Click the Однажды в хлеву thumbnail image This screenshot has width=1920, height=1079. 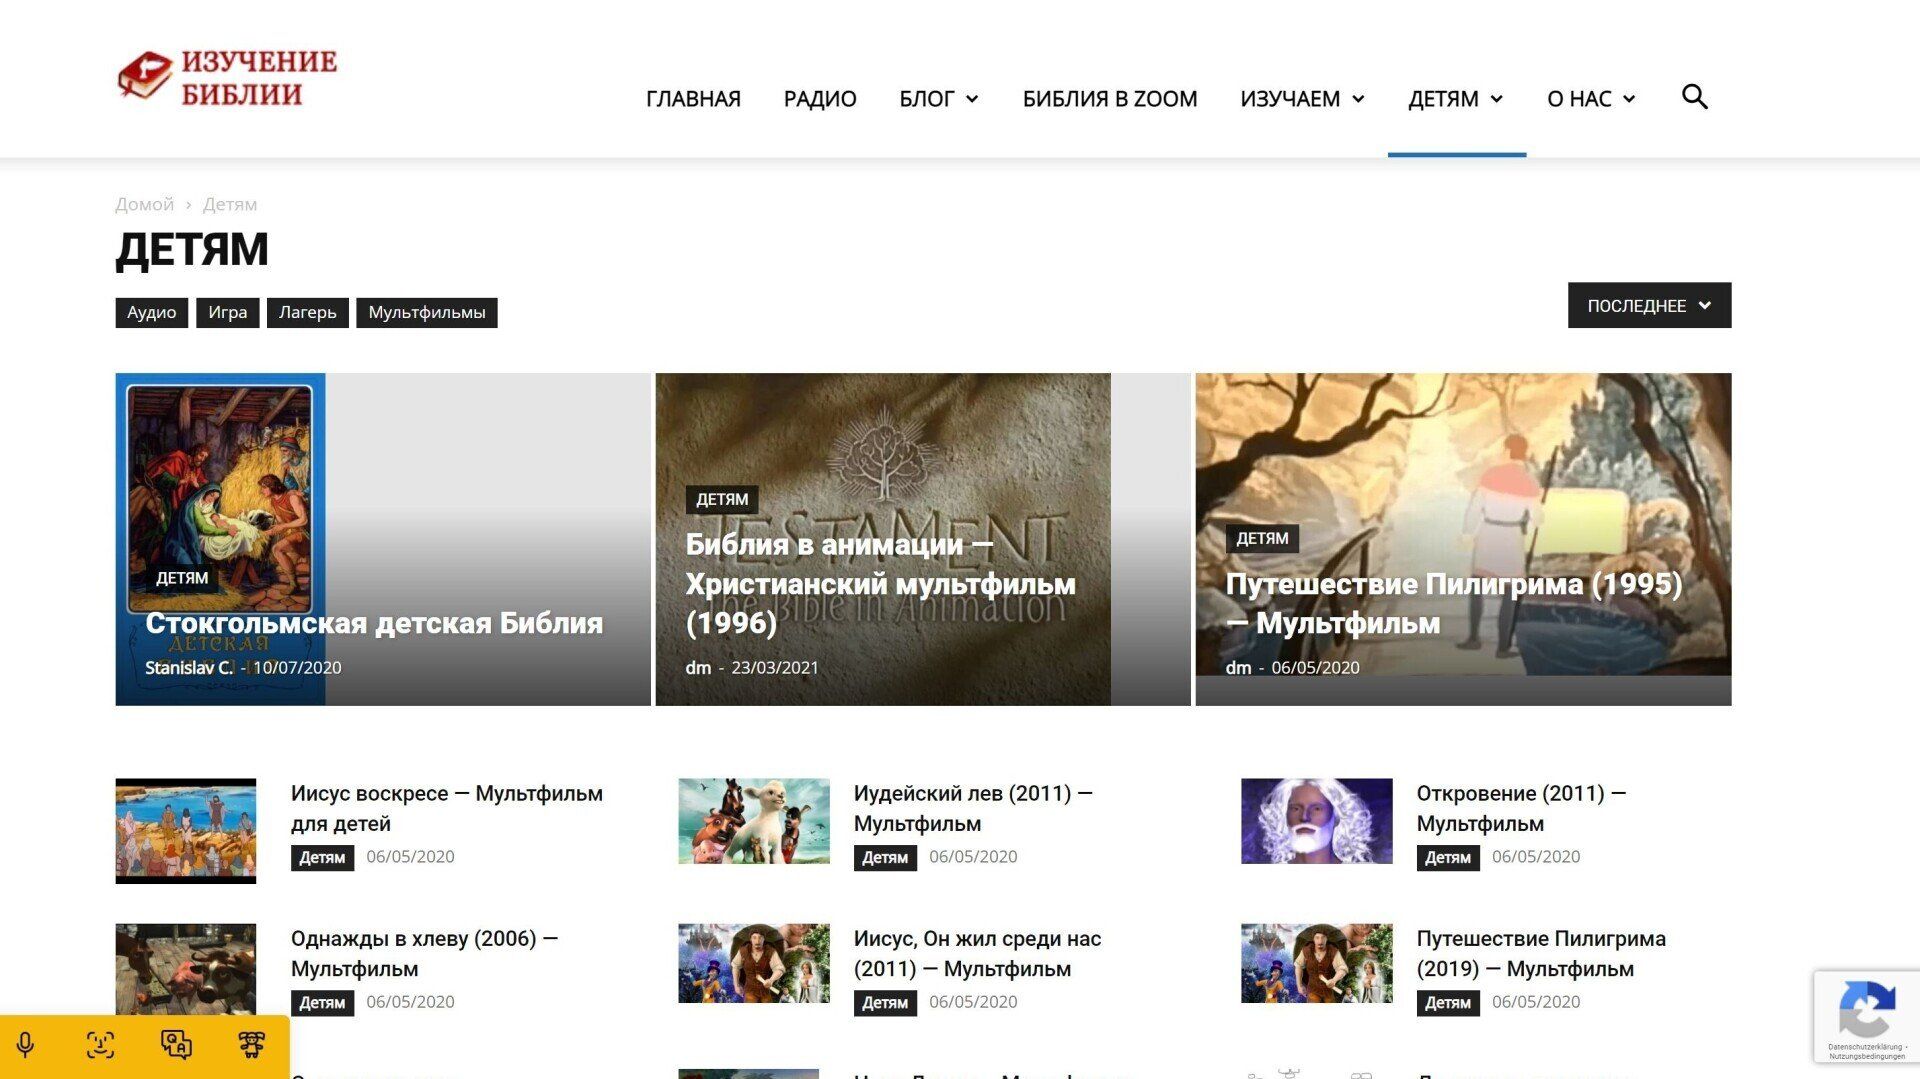pos(186,970)
